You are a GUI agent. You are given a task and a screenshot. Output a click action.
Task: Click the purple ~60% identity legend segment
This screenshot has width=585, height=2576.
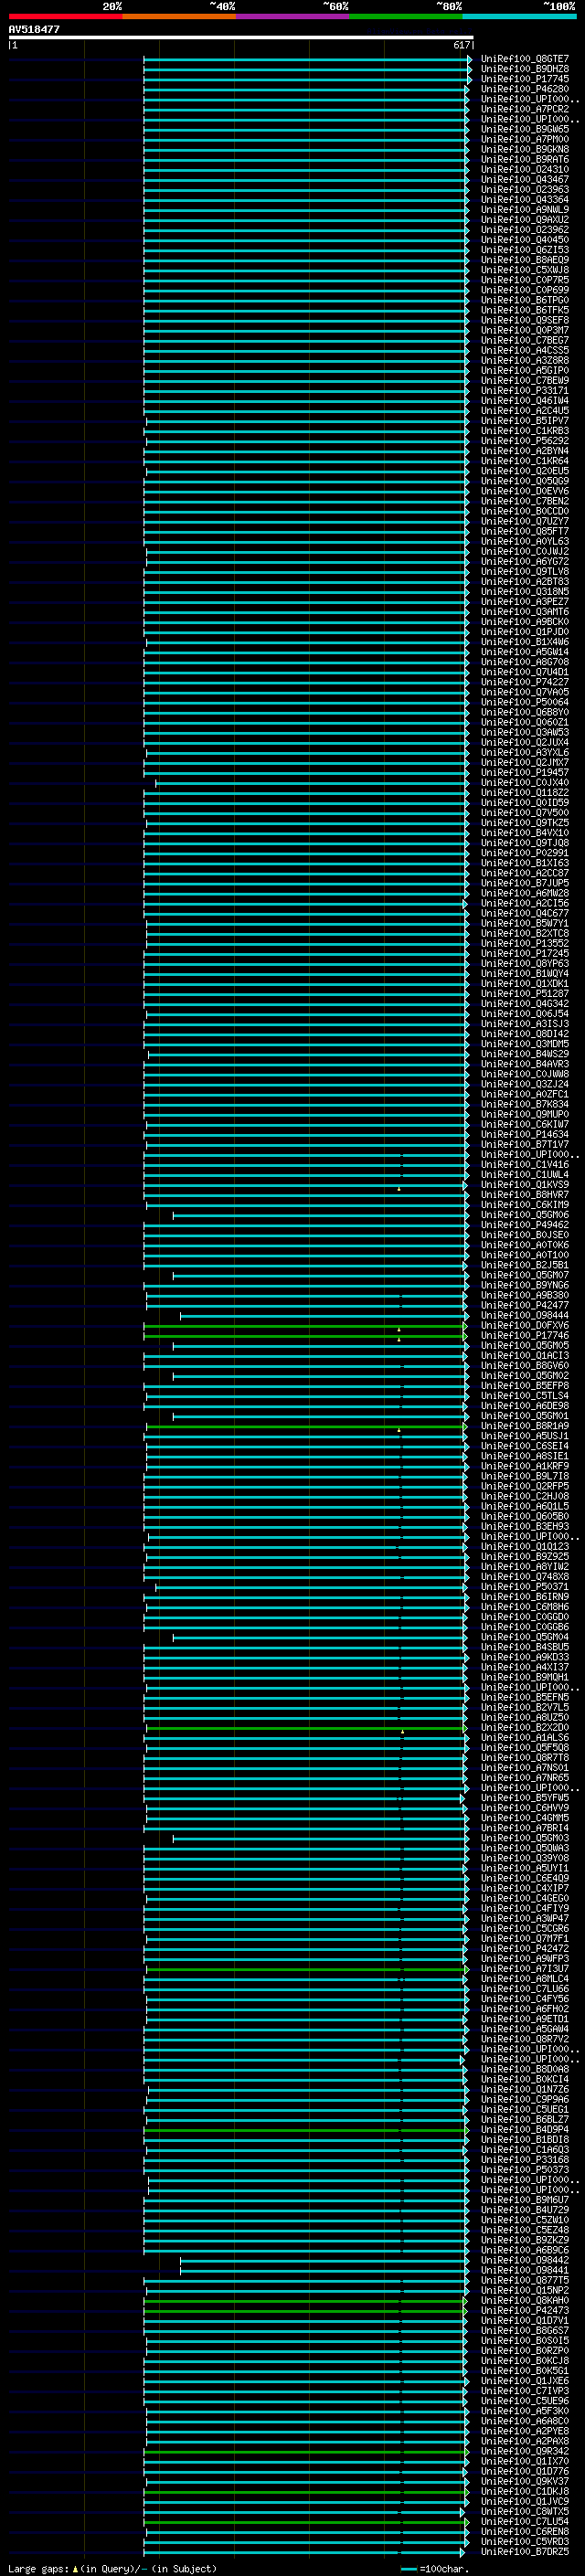(x=293, y=16)
